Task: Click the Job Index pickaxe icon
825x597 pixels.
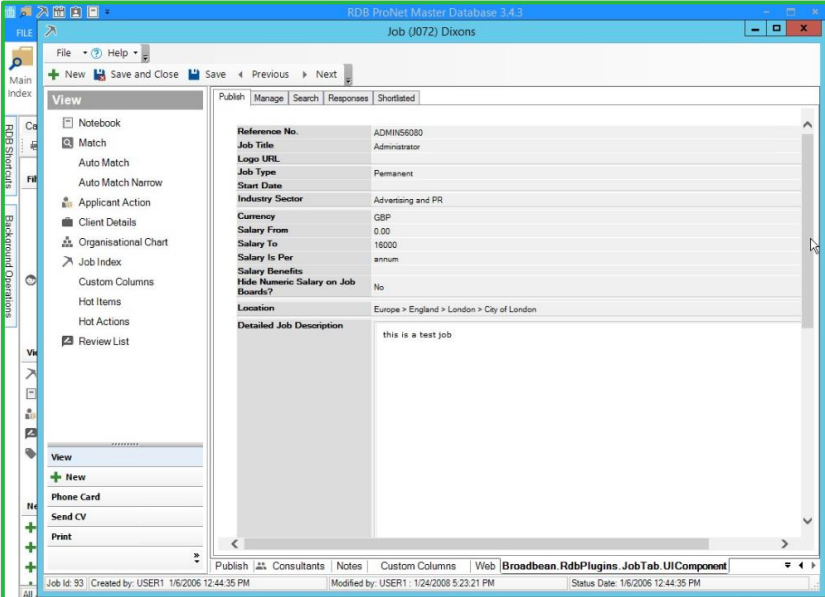Action: (67, 261)
